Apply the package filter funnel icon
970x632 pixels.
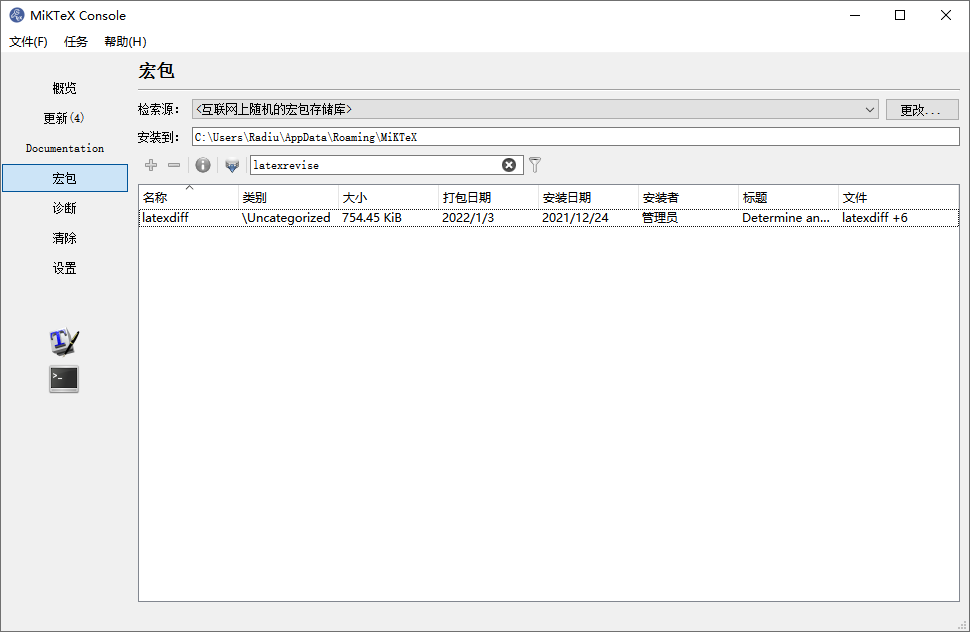535,165
